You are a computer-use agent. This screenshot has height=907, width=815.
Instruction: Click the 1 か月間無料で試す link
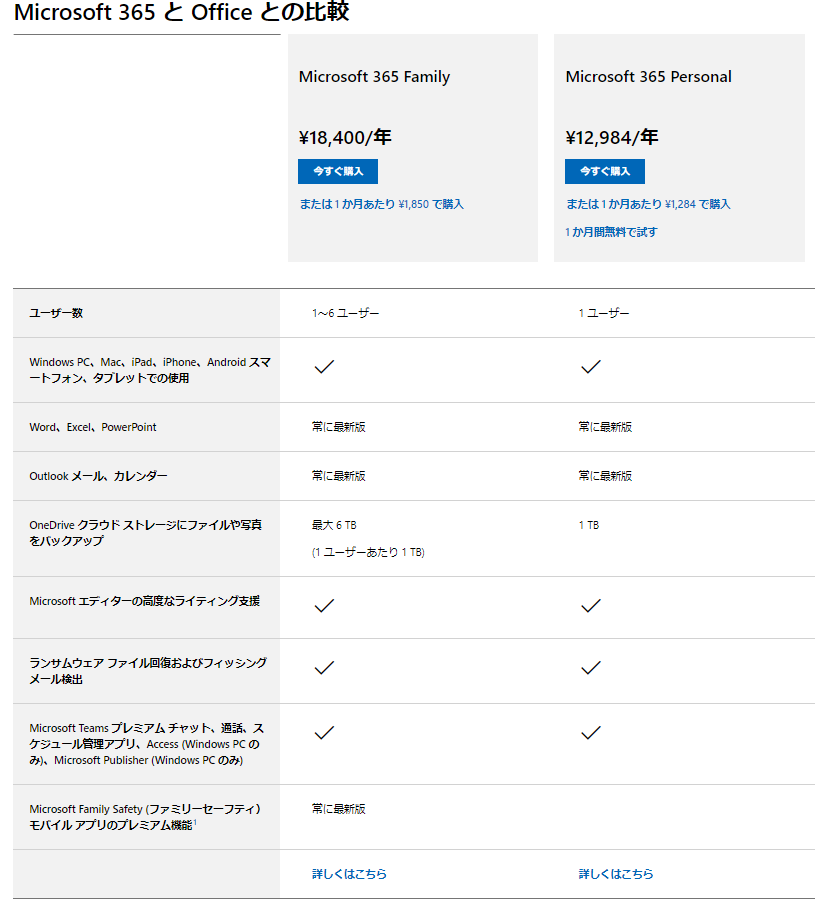coord(611,232)
